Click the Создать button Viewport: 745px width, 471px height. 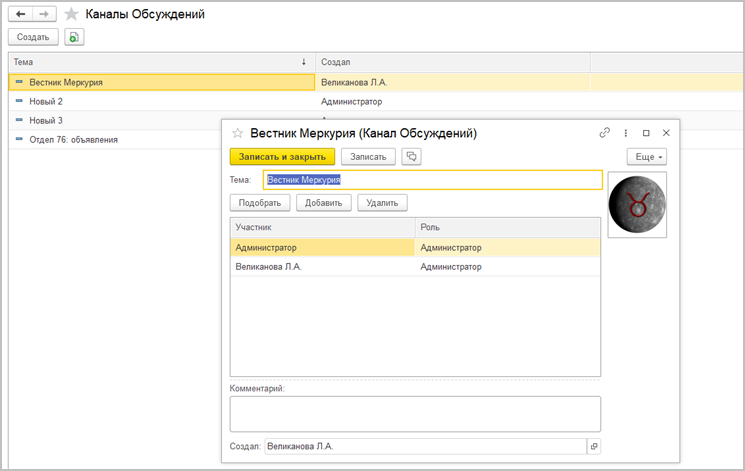[33, 37]
